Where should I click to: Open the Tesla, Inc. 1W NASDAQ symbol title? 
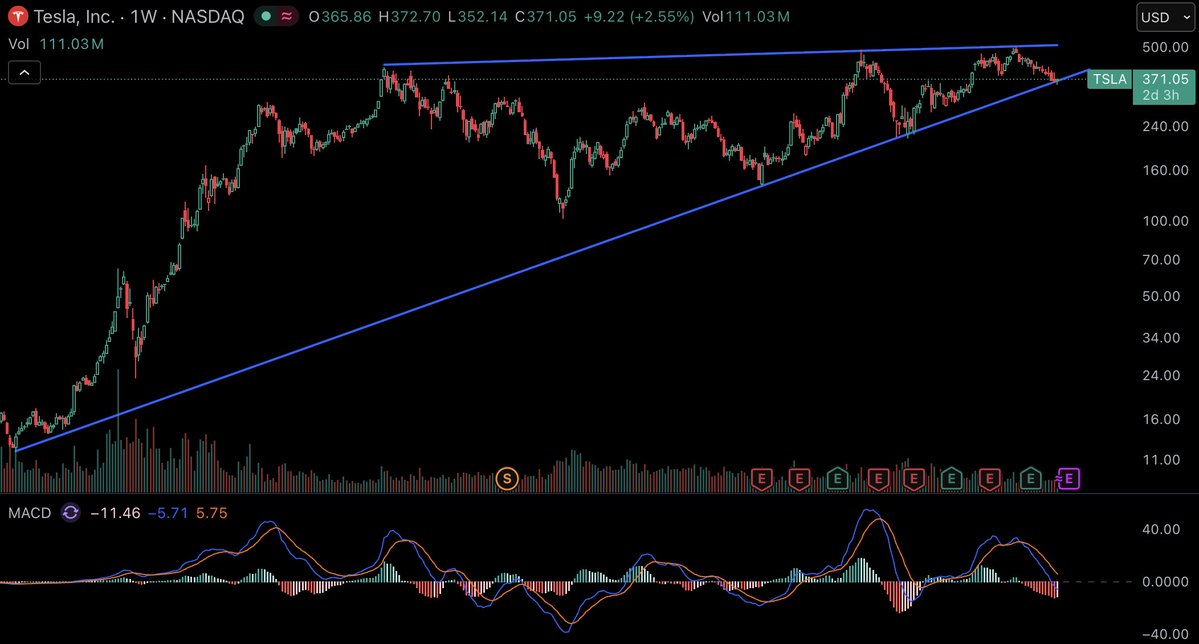(x=138, y=16)
